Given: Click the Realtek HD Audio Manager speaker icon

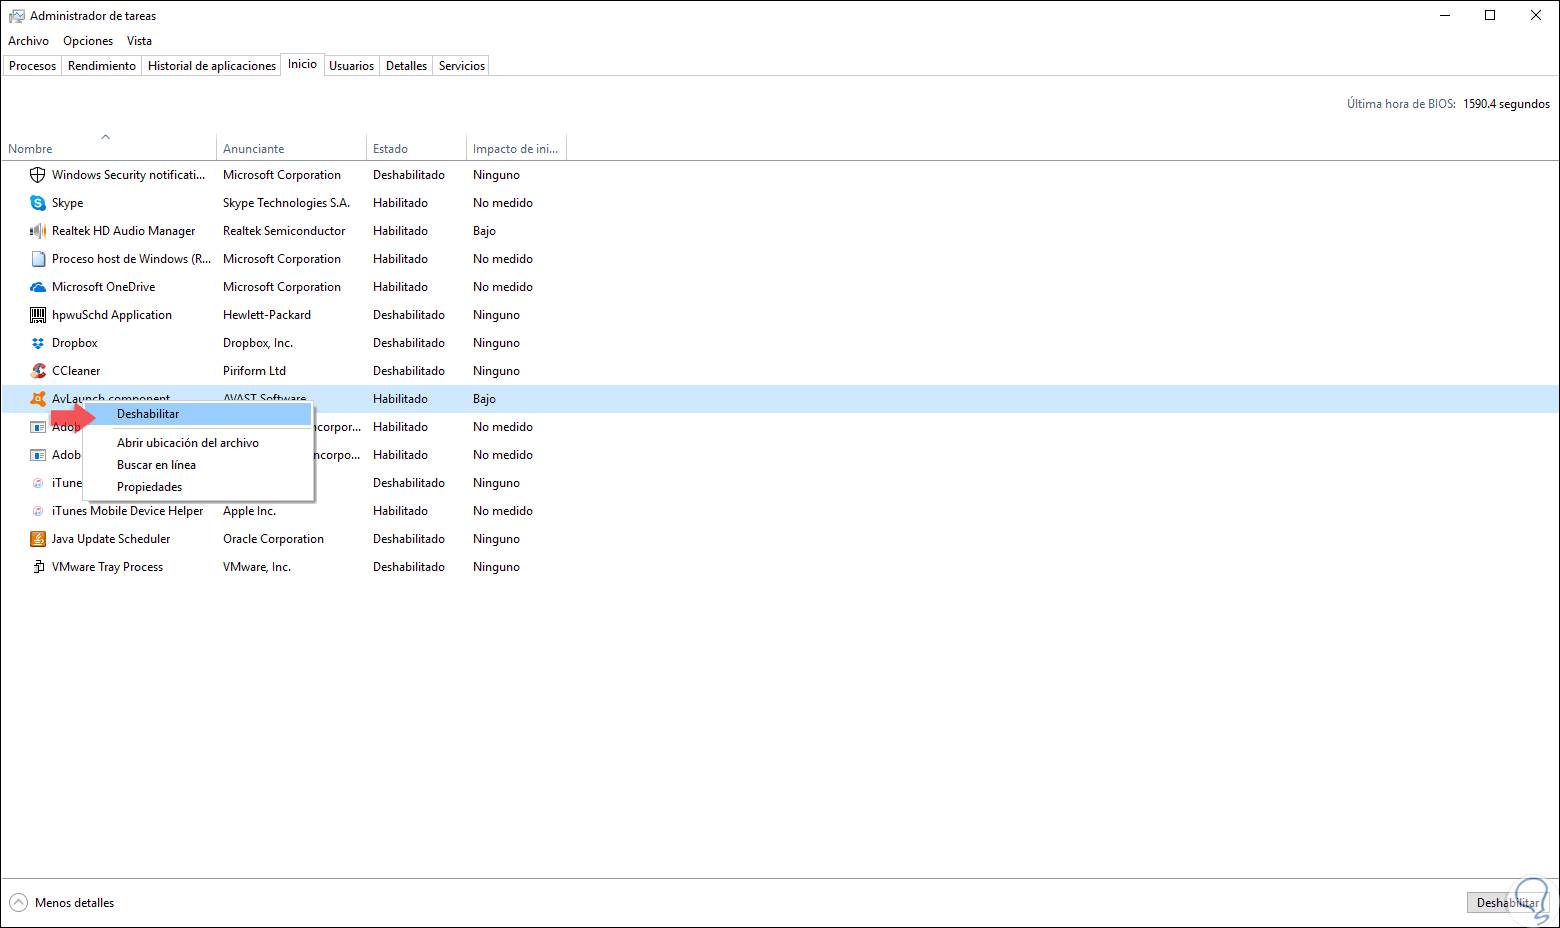Looking at the screenshot, I should coord(38,231).
